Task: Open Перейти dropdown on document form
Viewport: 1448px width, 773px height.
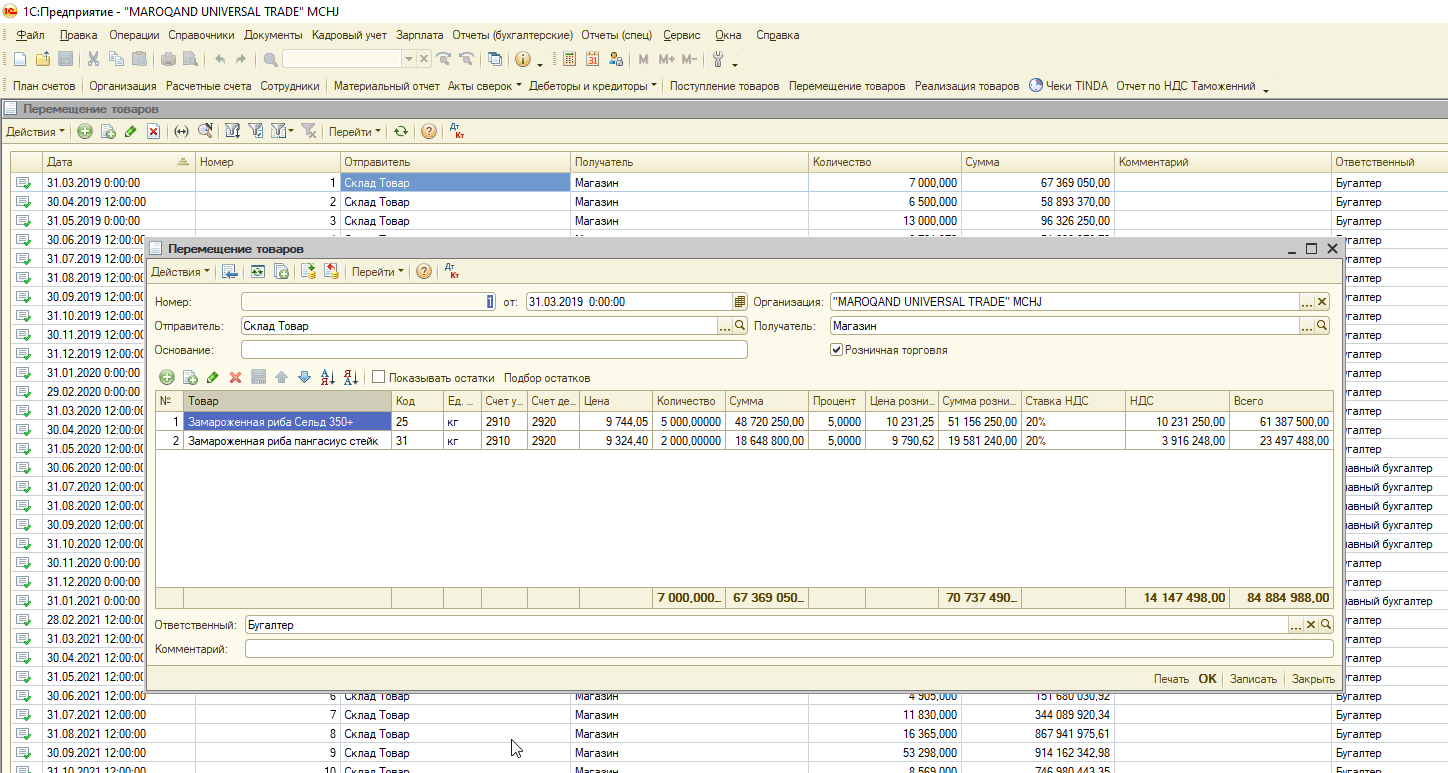Action: tap(378, 271)
